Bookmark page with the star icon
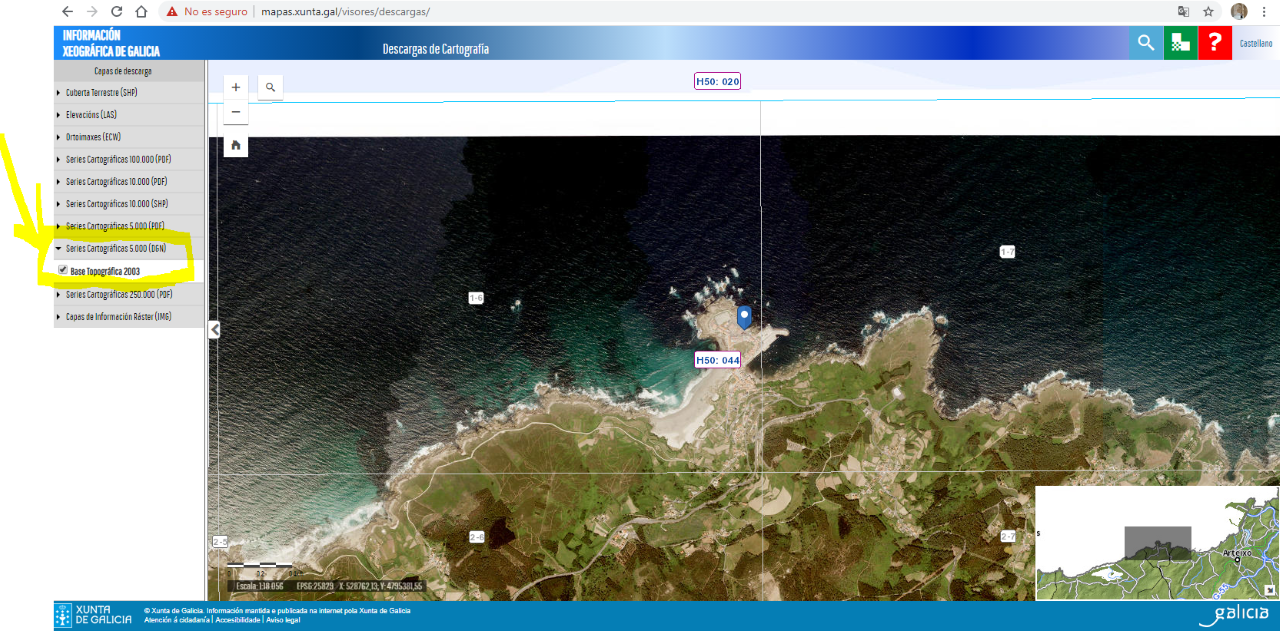The image size is (1280, 631). (x=1208, y=12)
